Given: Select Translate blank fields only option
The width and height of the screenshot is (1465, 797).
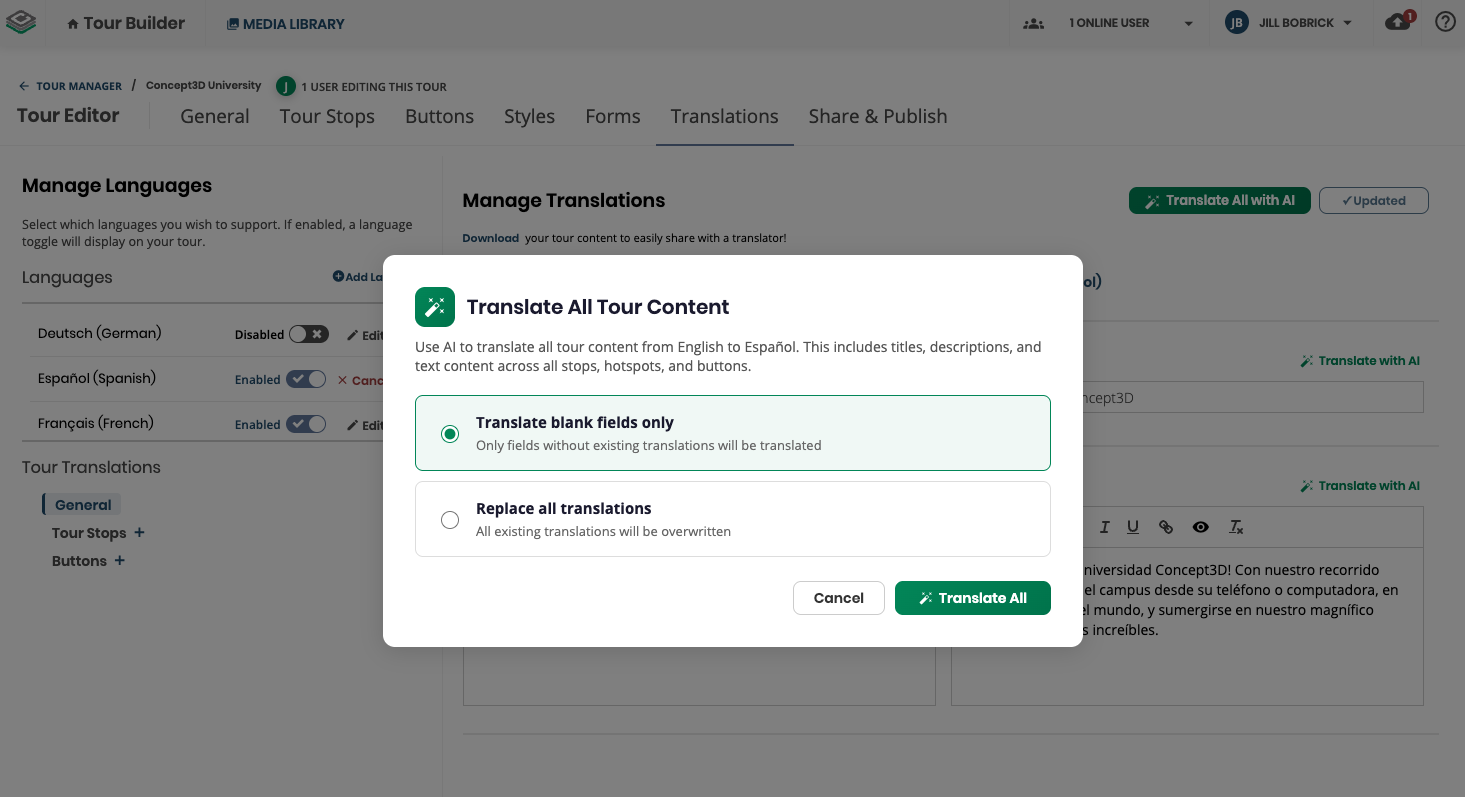Looking at the screenshot, I should point(450,433).
